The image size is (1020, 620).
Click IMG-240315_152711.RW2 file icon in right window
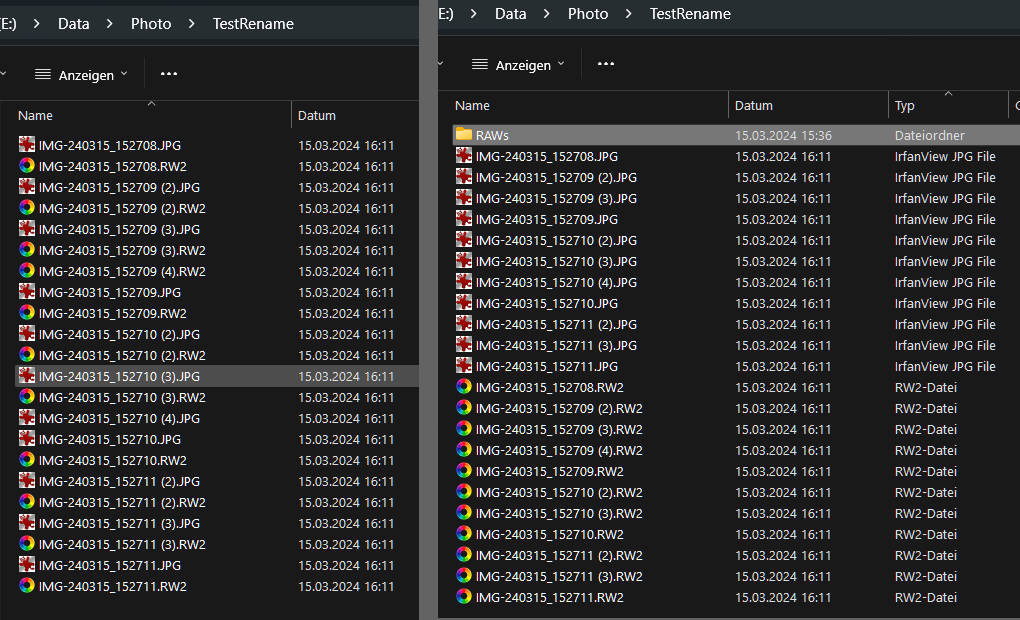point(464,597)
